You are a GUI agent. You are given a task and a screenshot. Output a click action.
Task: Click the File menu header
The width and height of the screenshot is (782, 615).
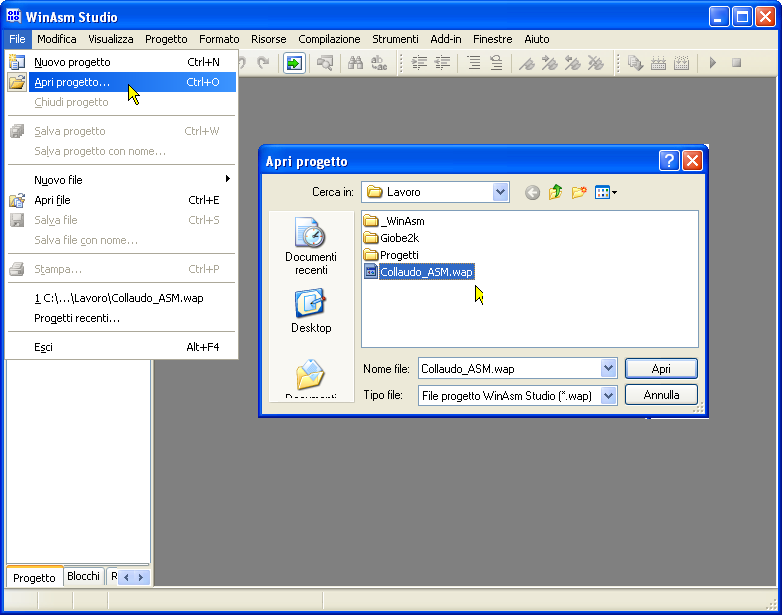[x=17, y=39]
